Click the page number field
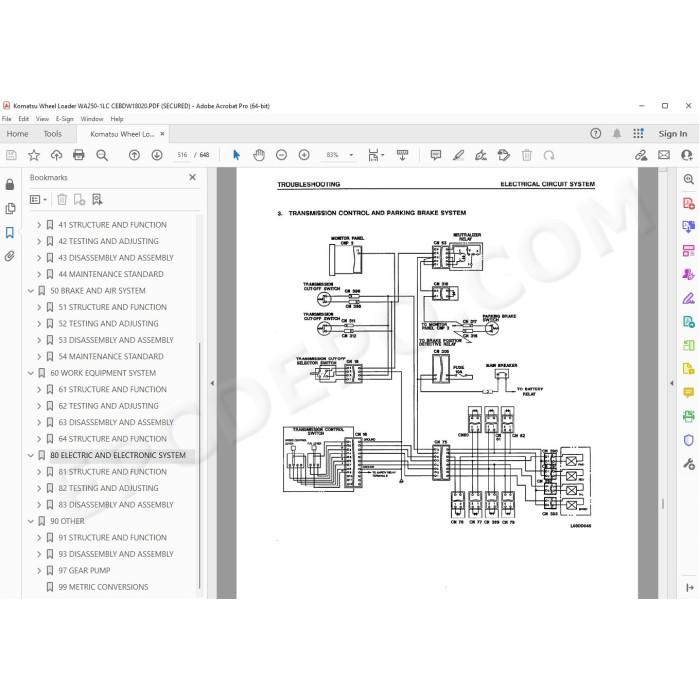The height and width of the screenshot is (700, 700). (182, 155)
